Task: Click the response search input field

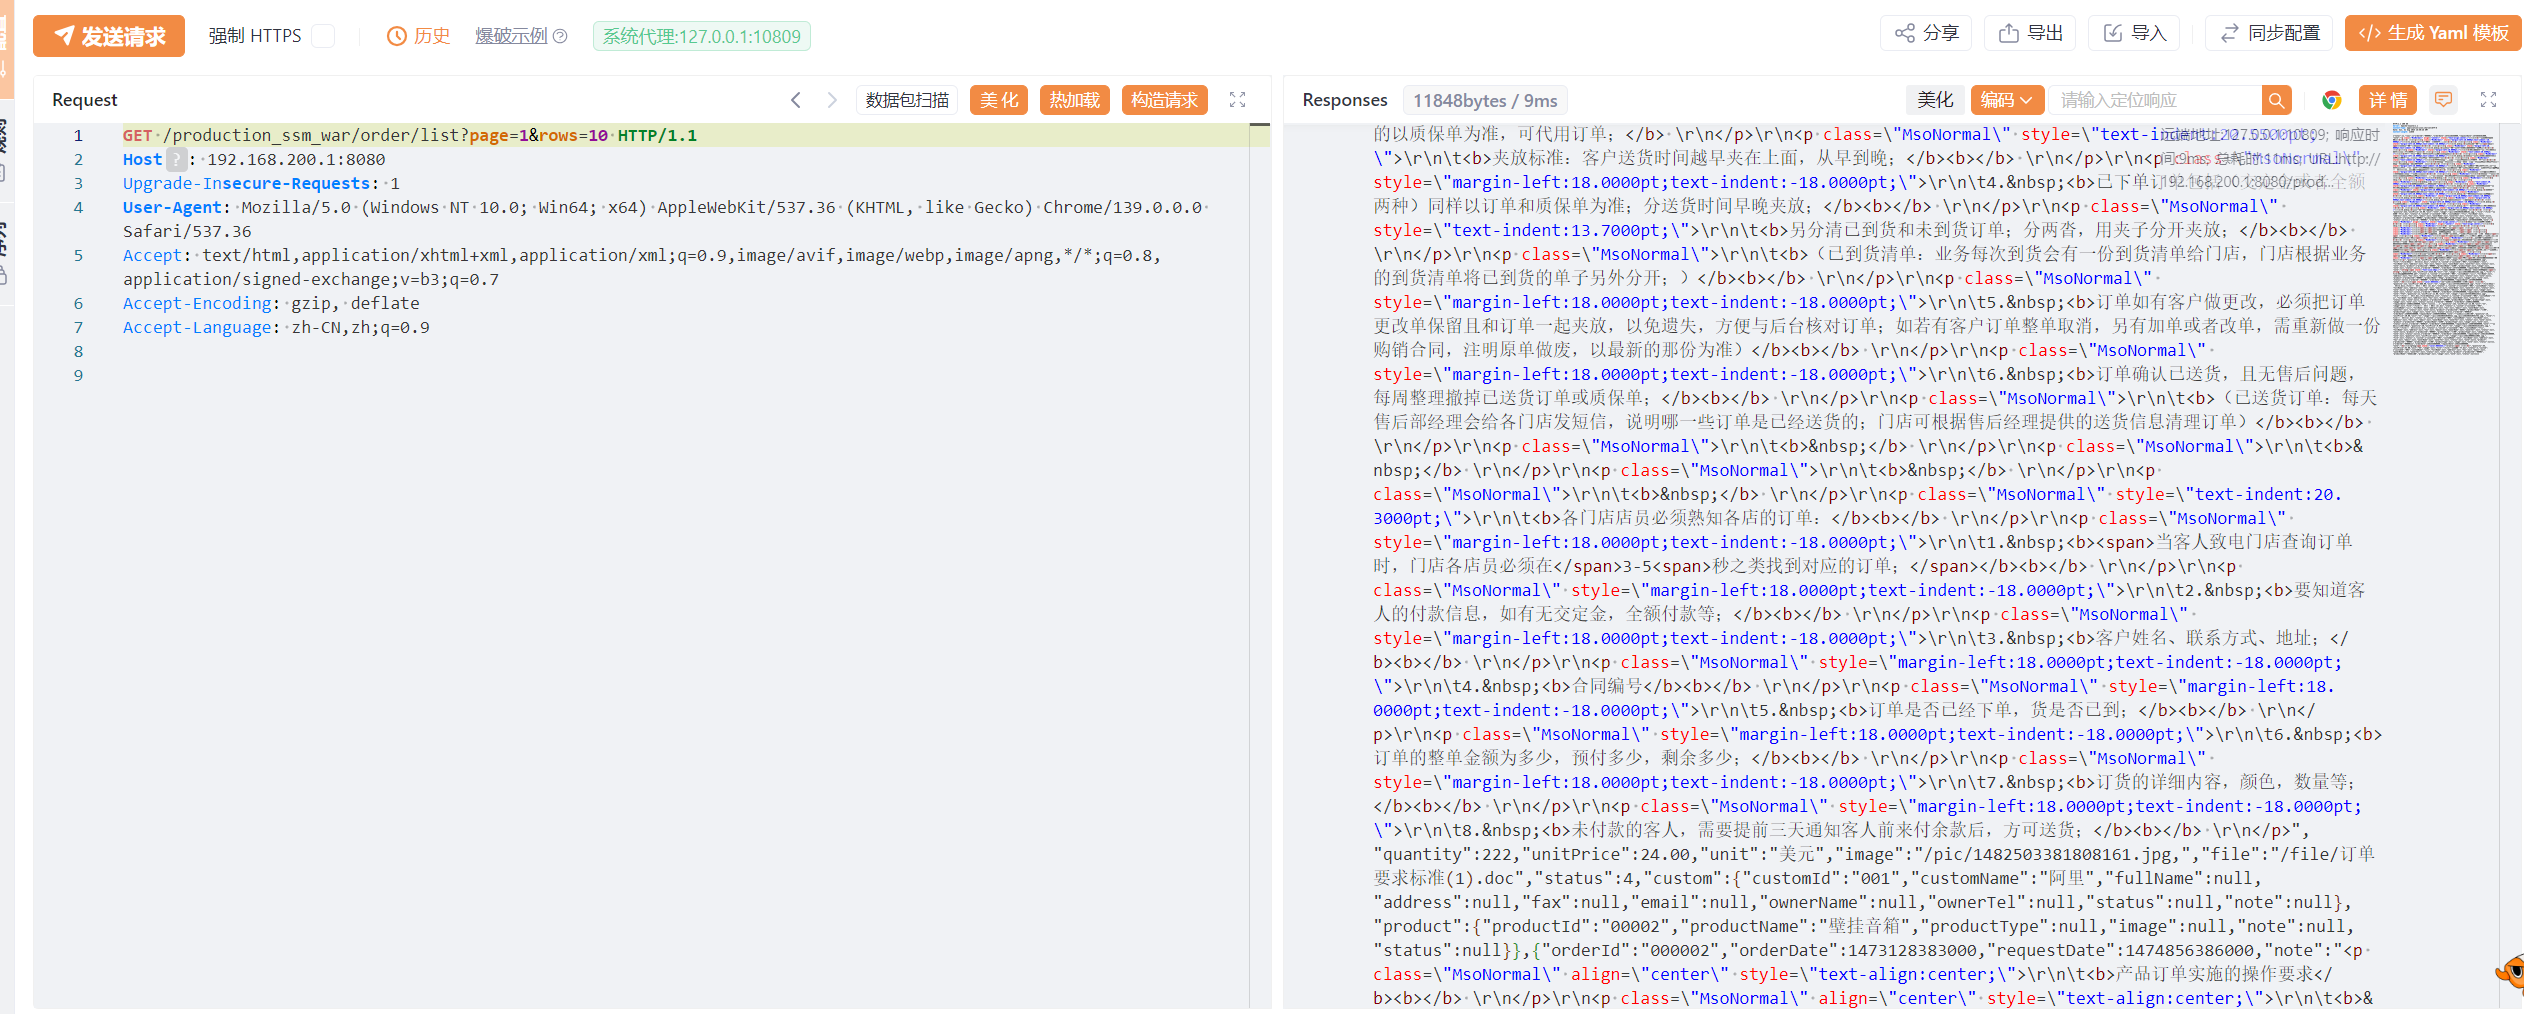Action: [2155, 100]
